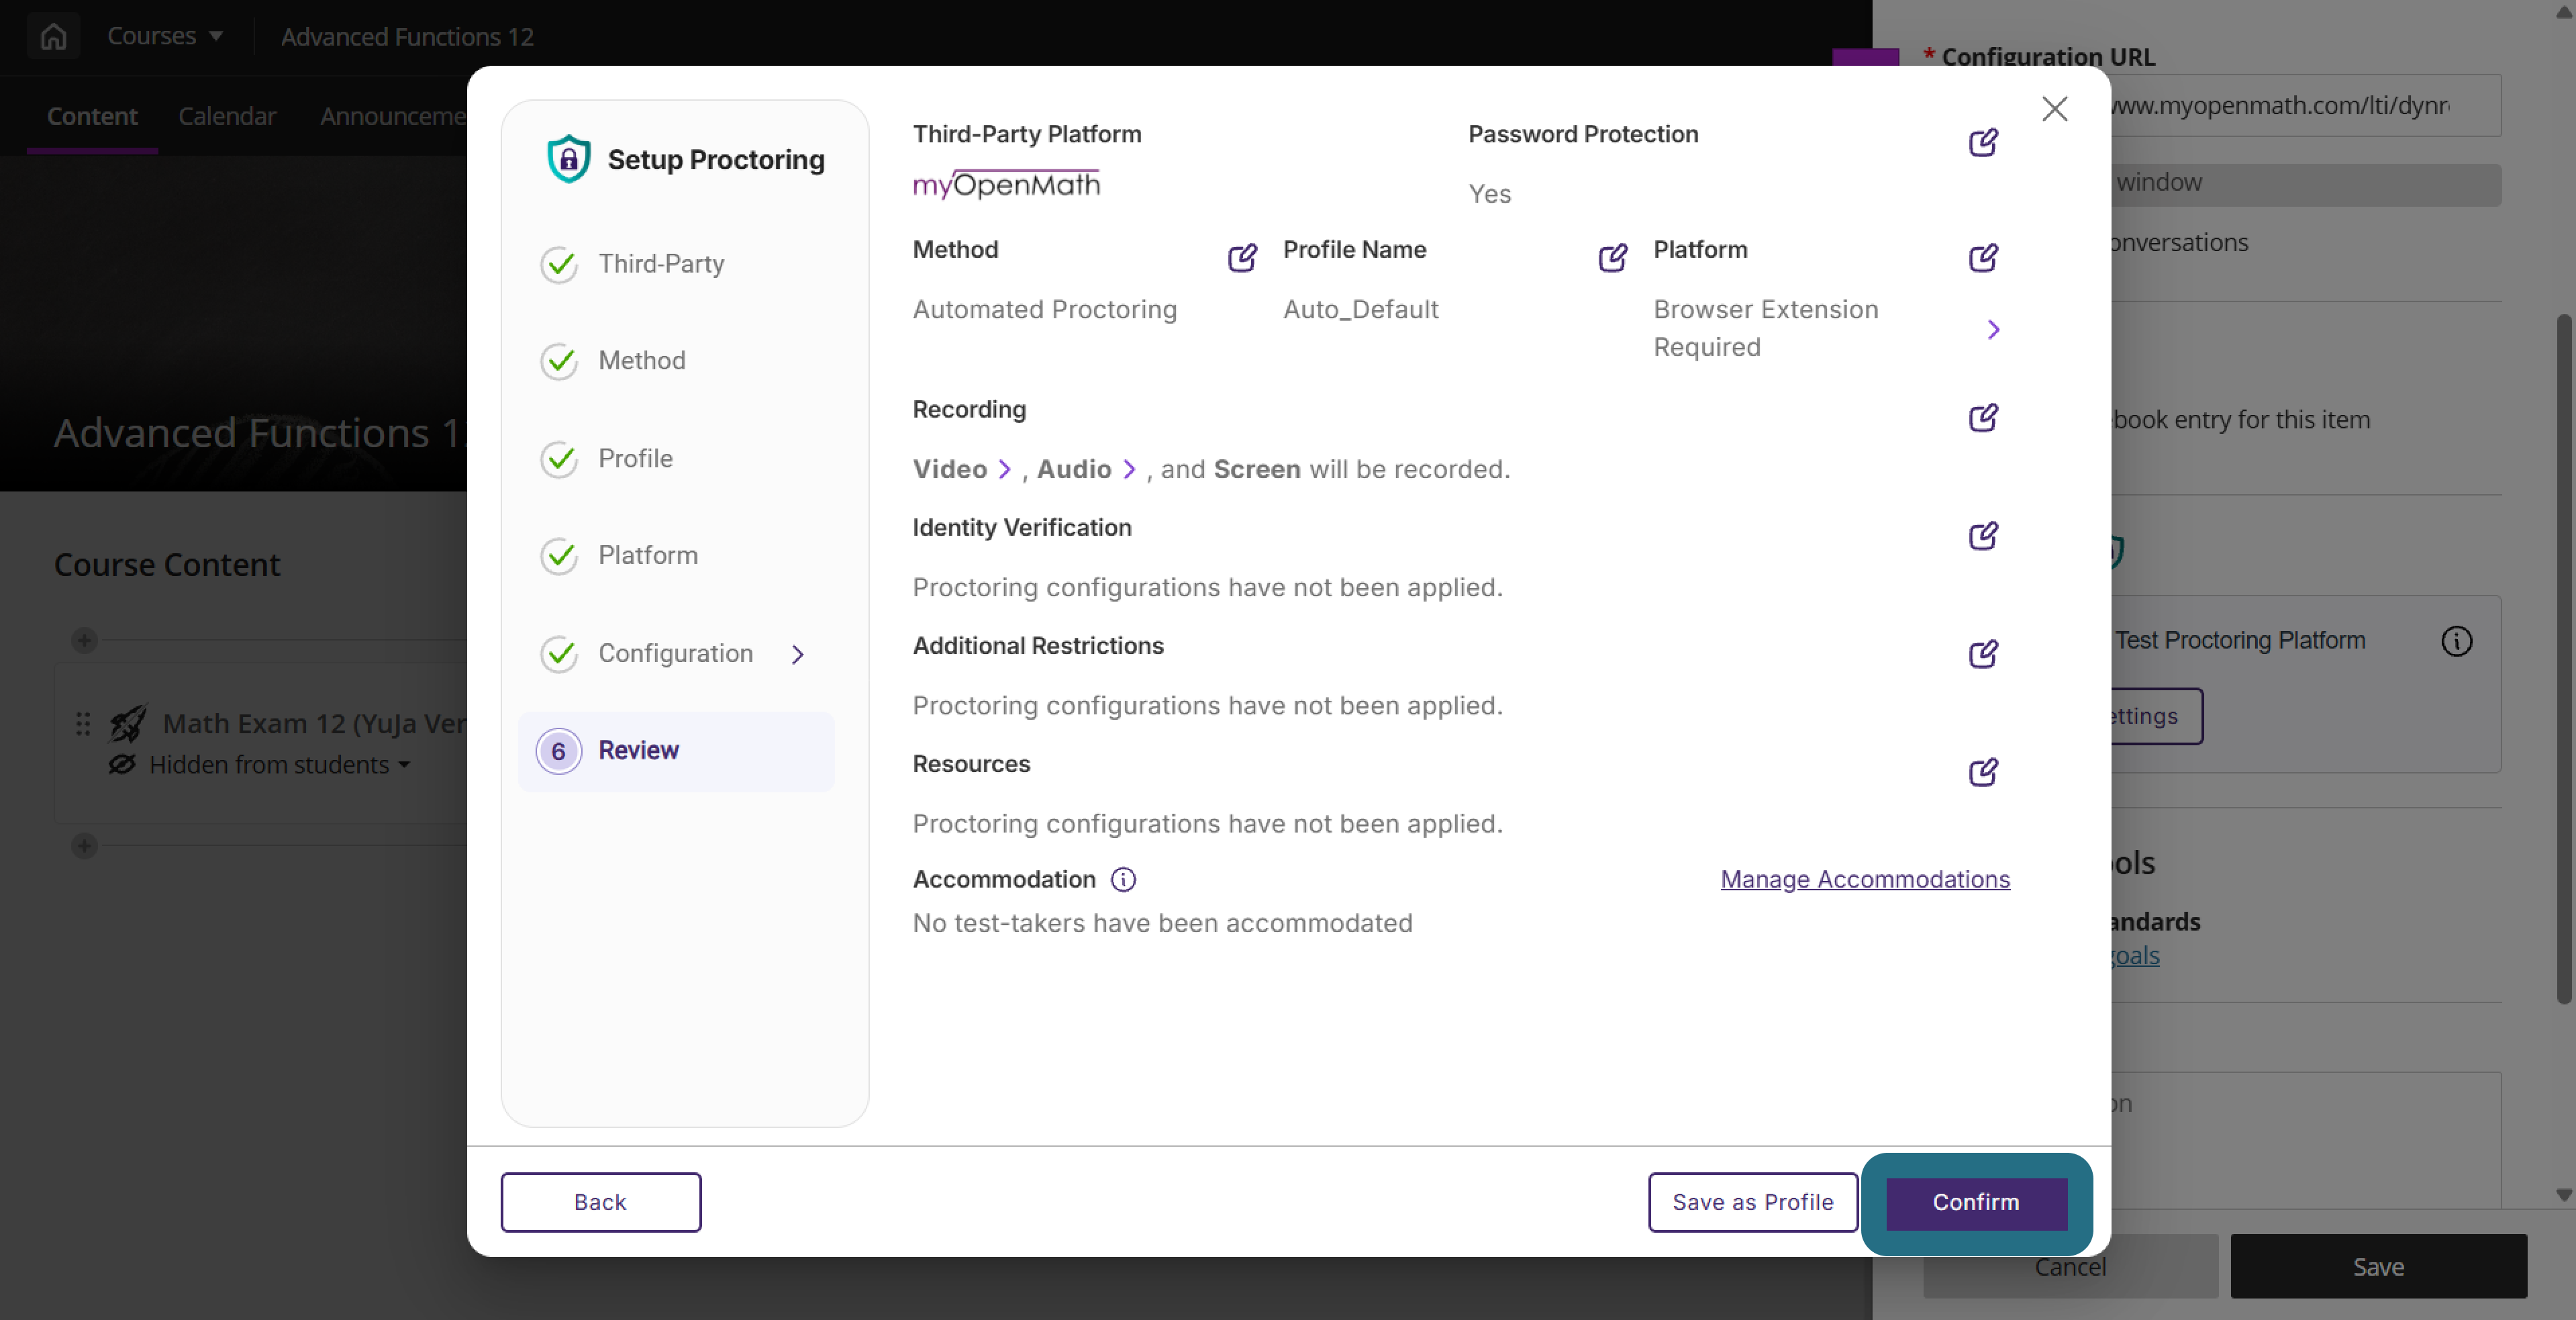2576x1320 pixels.
Task: Click the edit icon for Platform
Action: (x=1983, y=258)
